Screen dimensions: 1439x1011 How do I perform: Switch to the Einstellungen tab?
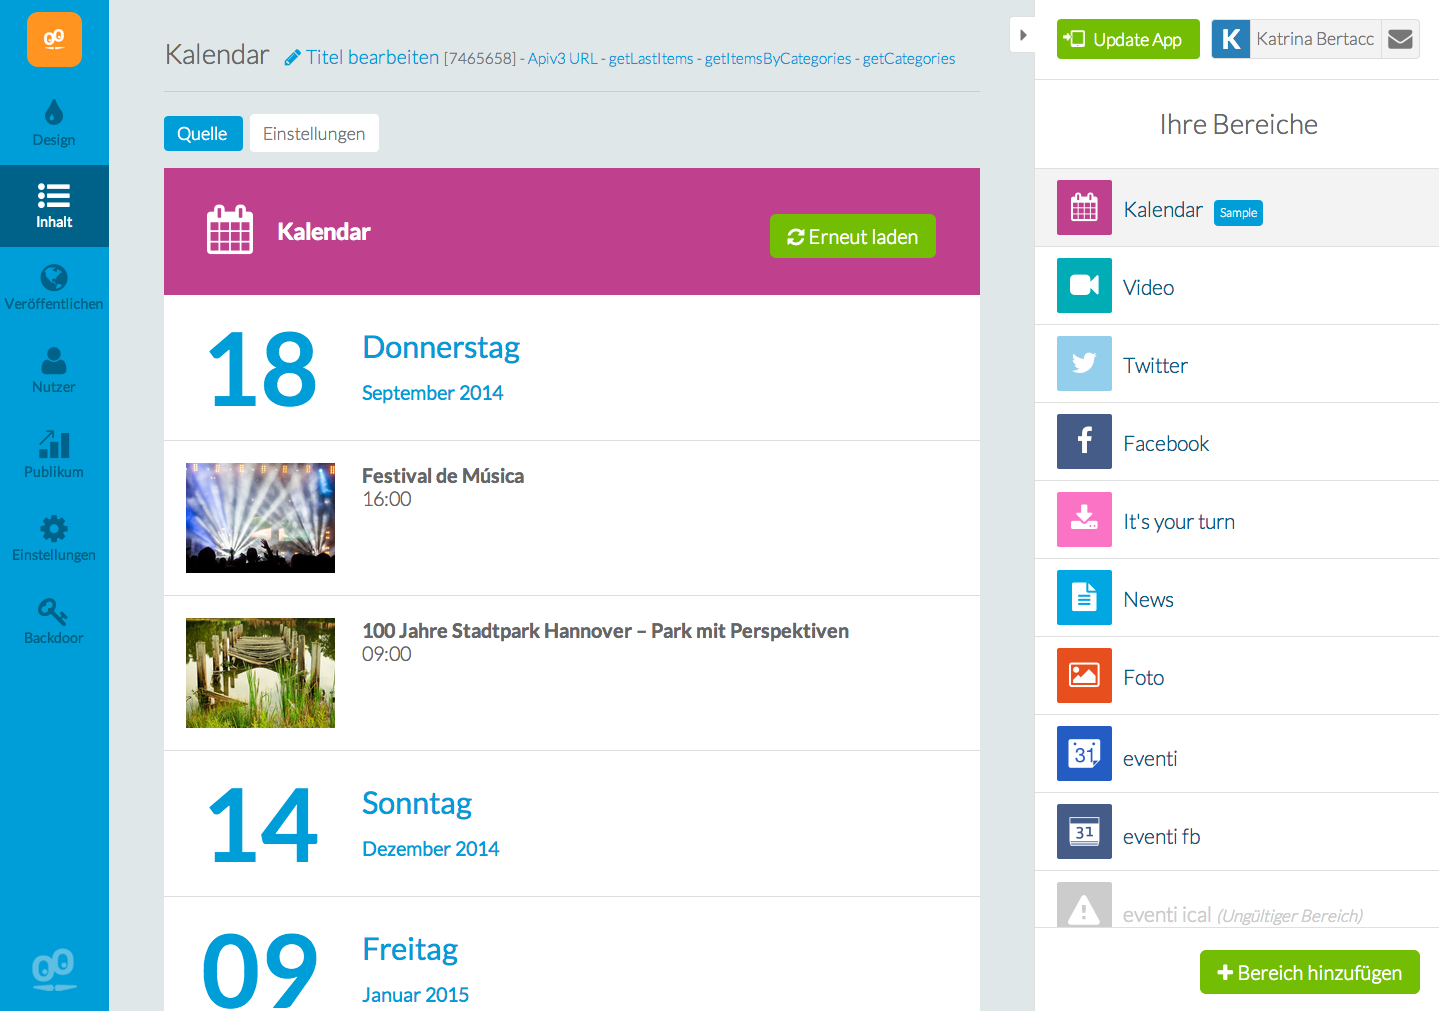[x=314, y=134]
